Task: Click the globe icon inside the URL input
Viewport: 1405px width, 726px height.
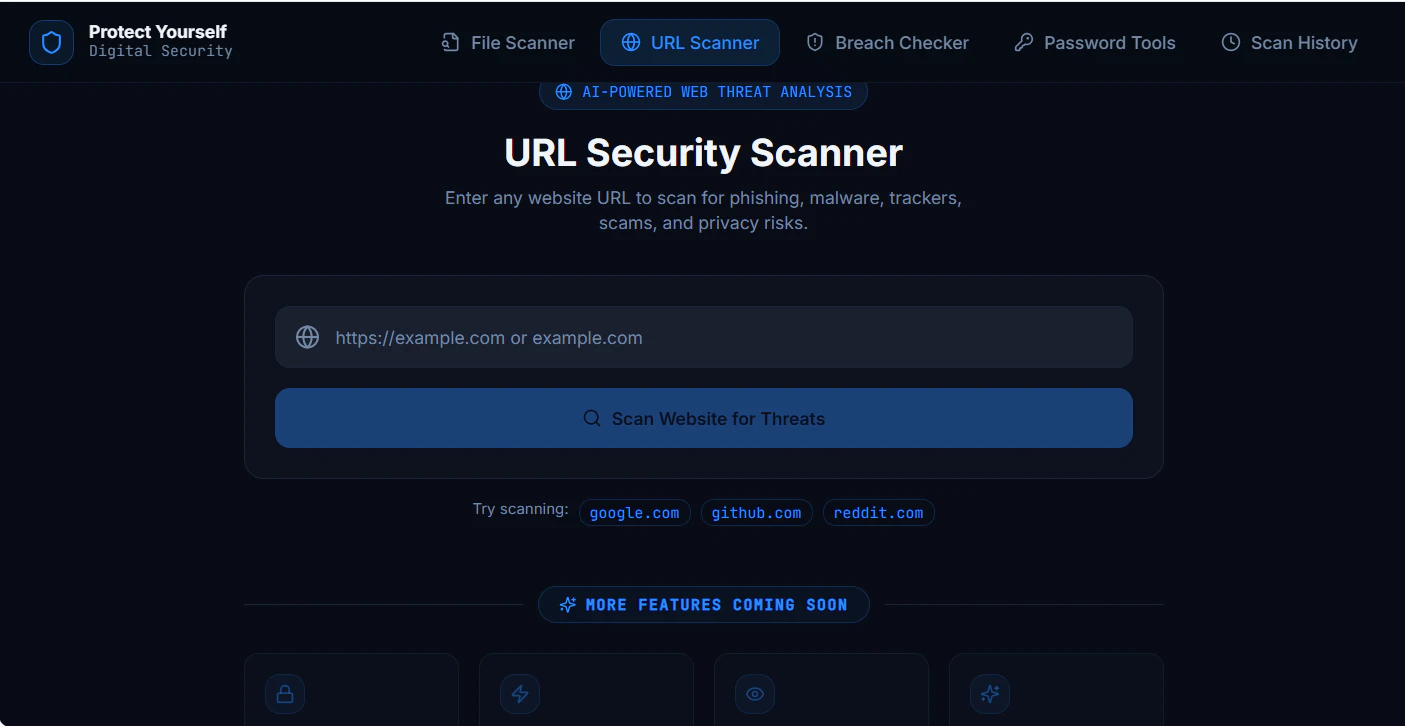Action: pos(307,337)
